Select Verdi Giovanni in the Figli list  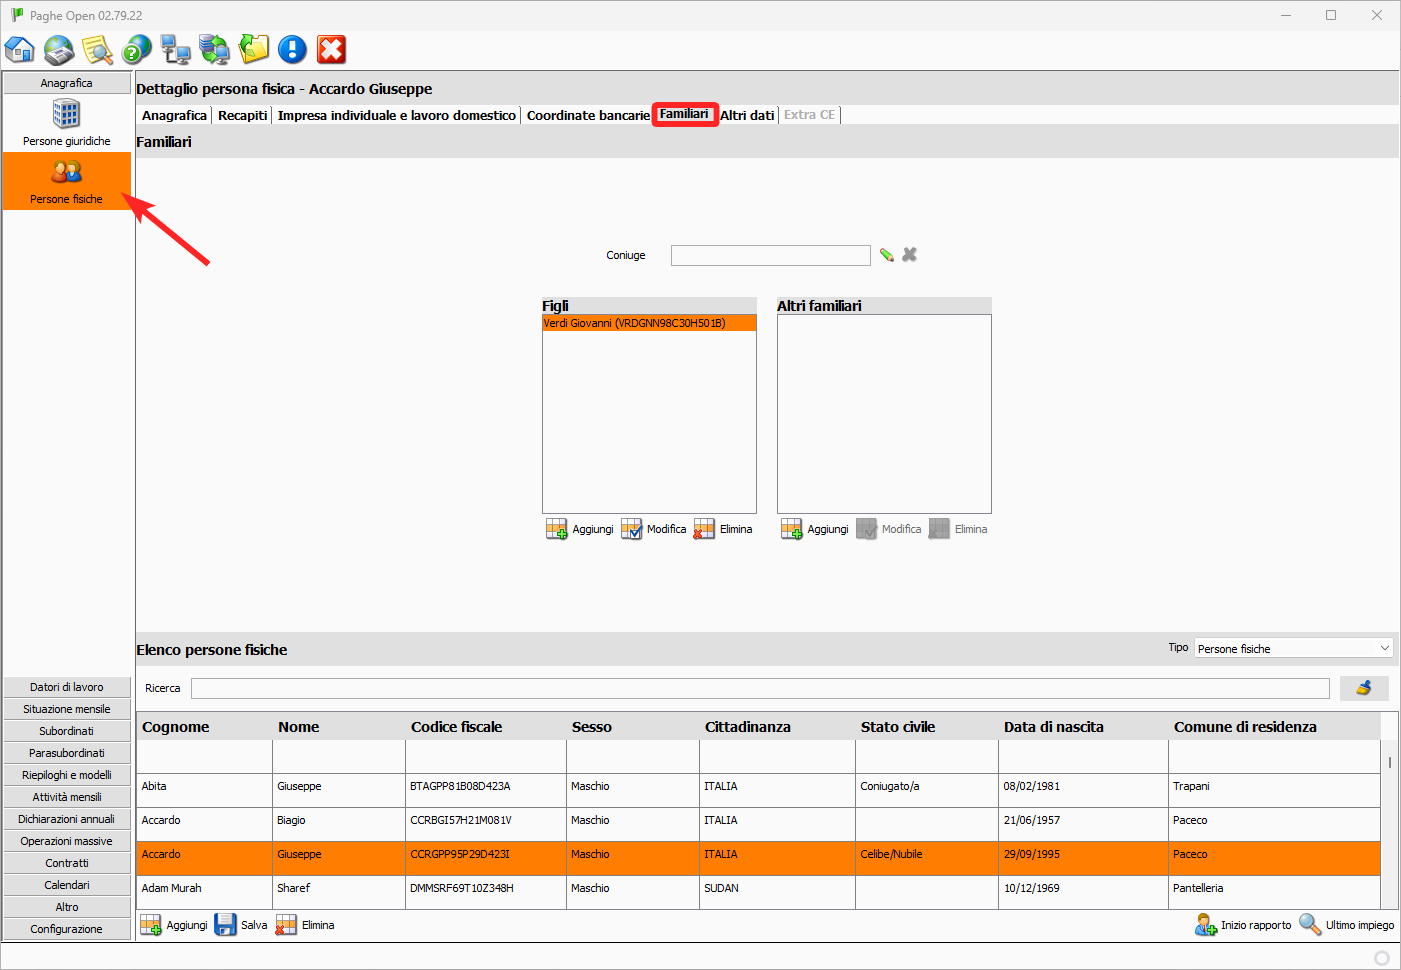coord(649,323)
